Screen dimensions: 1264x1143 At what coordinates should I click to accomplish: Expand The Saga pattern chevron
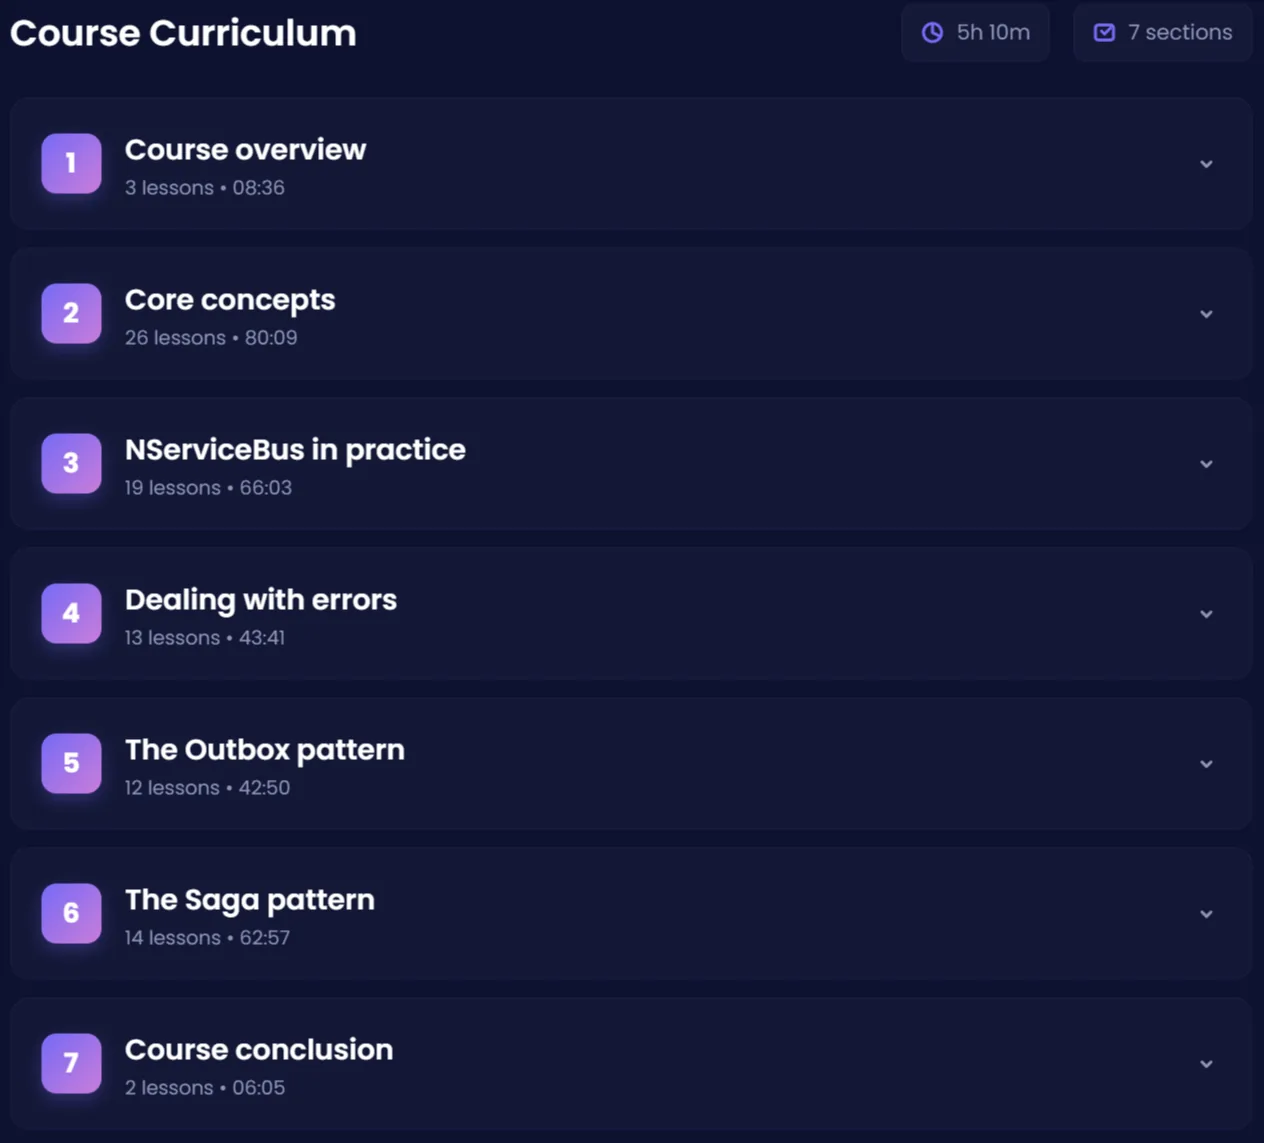point(1206,914)
